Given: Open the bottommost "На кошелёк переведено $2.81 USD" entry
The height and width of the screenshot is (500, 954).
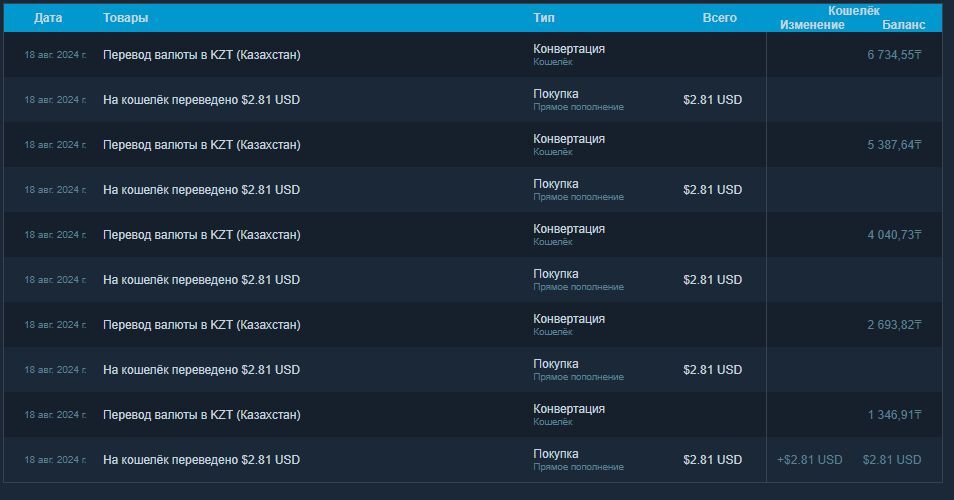Looking at the screenshot, I should click(x=201, y=460).
